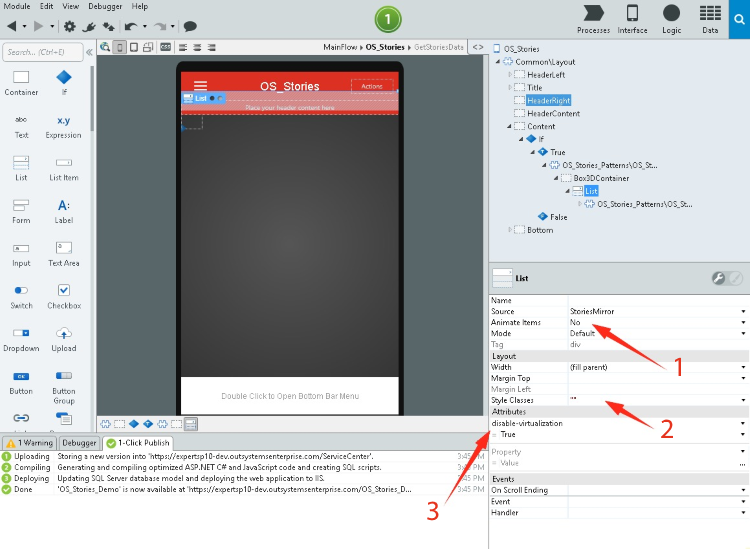This screenshot has width=750, height=549.
Task: Toggle the properties wrench/styles switch
Action: pyautogui.click(x=727, y=278)
